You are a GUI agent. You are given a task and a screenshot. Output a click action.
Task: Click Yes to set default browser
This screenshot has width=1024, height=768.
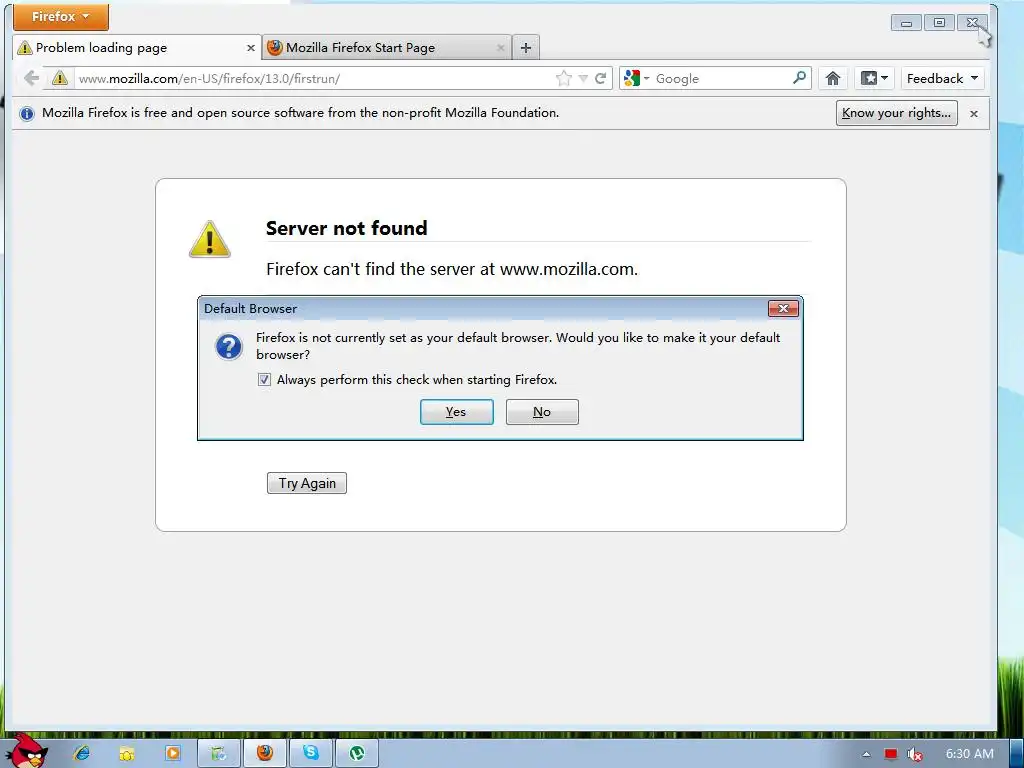[456, 412]
